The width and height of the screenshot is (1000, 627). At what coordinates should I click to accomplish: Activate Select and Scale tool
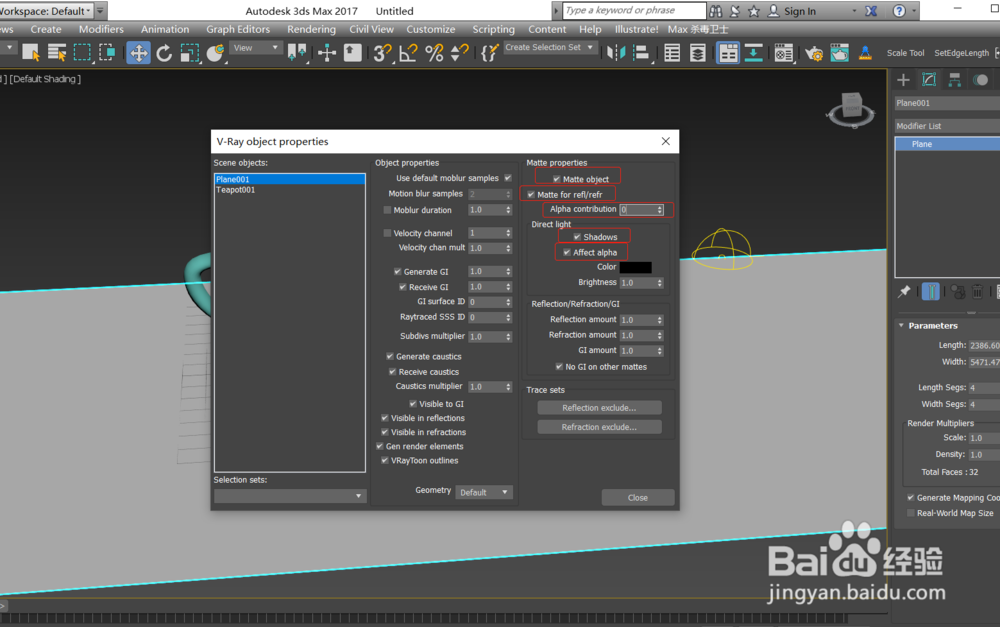[189, 52]
